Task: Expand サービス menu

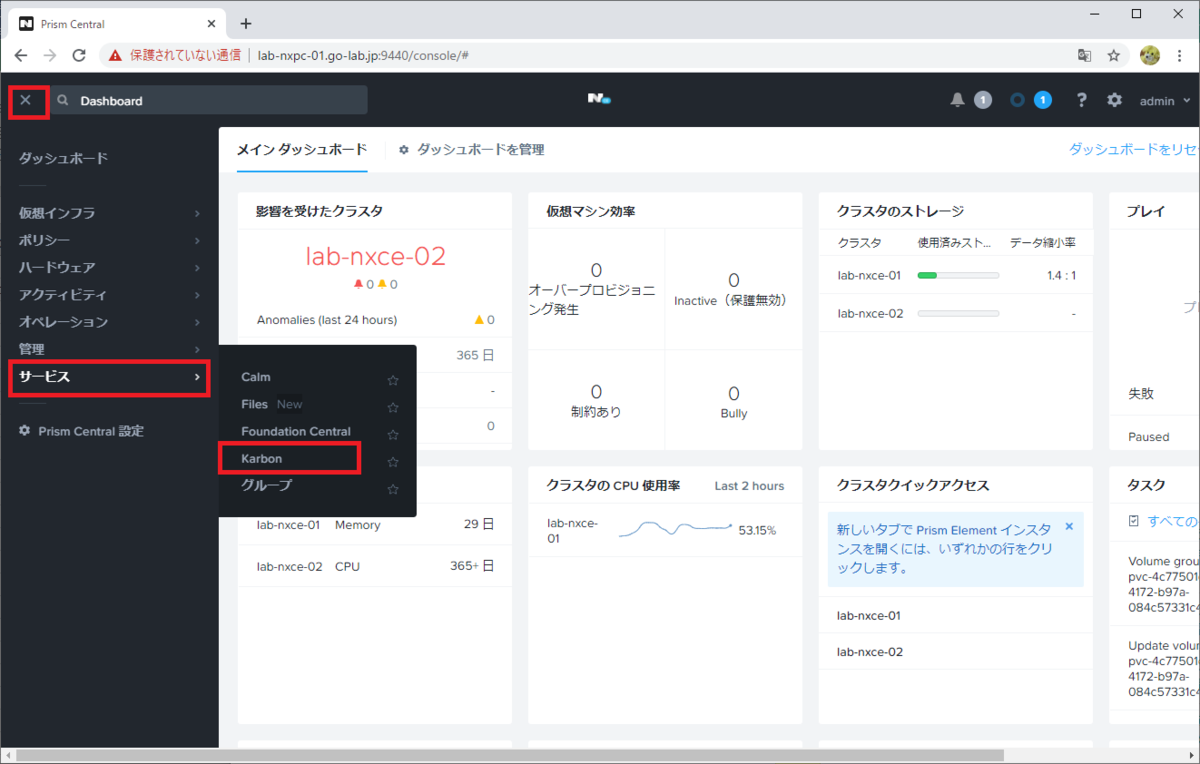Action: click(109, 377)
